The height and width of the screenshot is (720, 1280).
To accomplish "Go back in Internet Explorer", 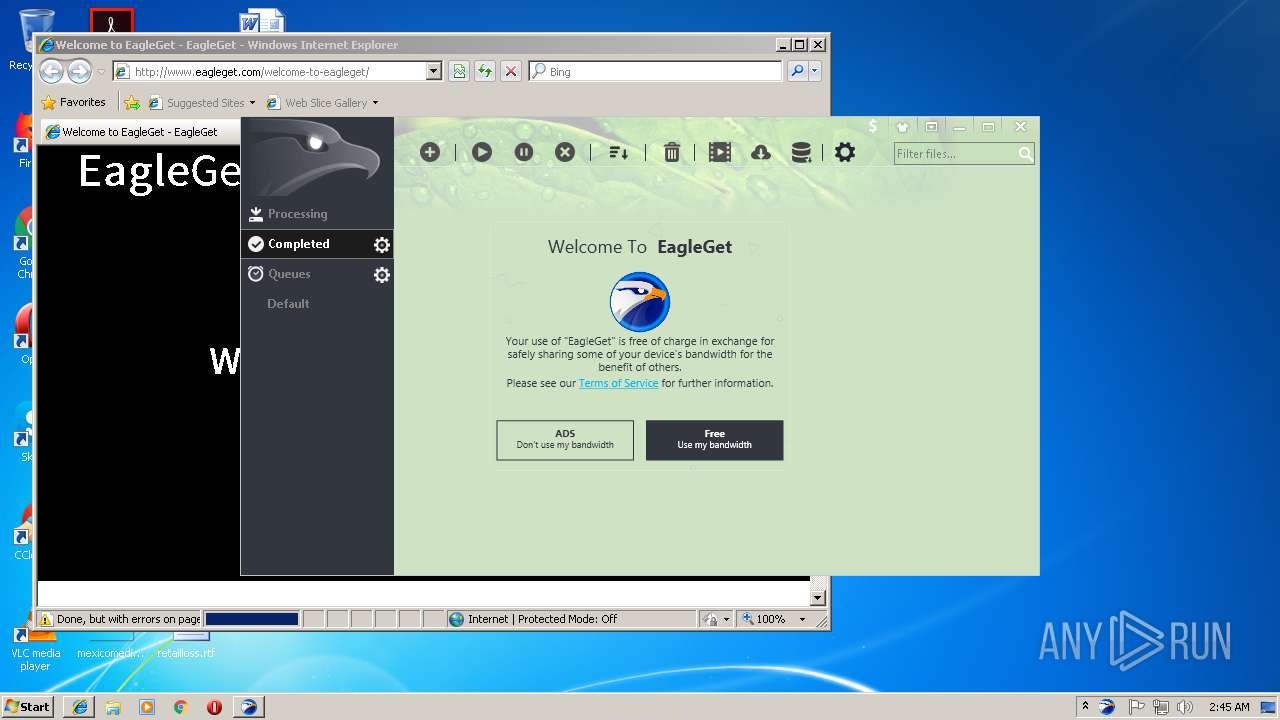I will 52,71.
